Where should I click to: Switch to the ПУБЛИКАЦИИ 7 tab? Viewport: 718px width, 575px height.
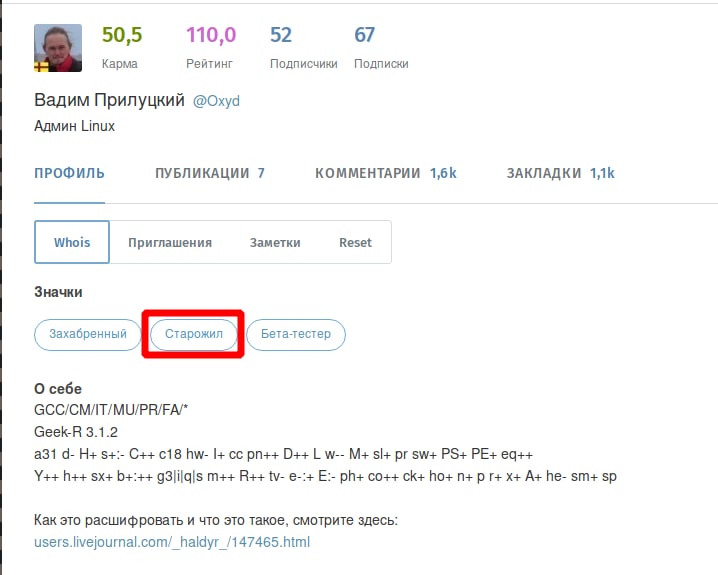click(210, 173)
